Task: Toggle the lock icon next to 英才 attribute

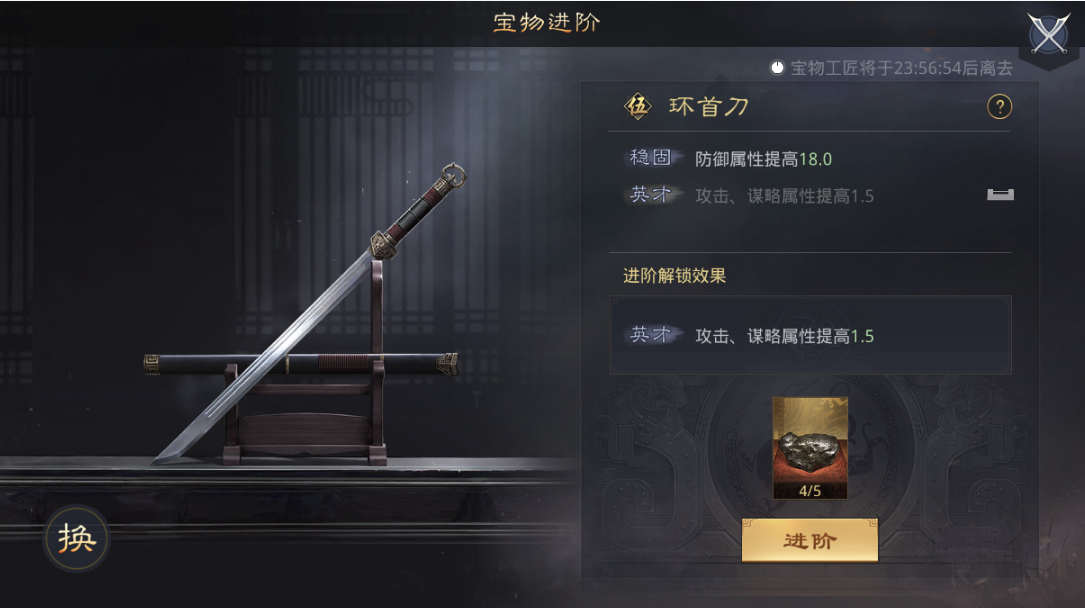Action: tap(1000, 195)
